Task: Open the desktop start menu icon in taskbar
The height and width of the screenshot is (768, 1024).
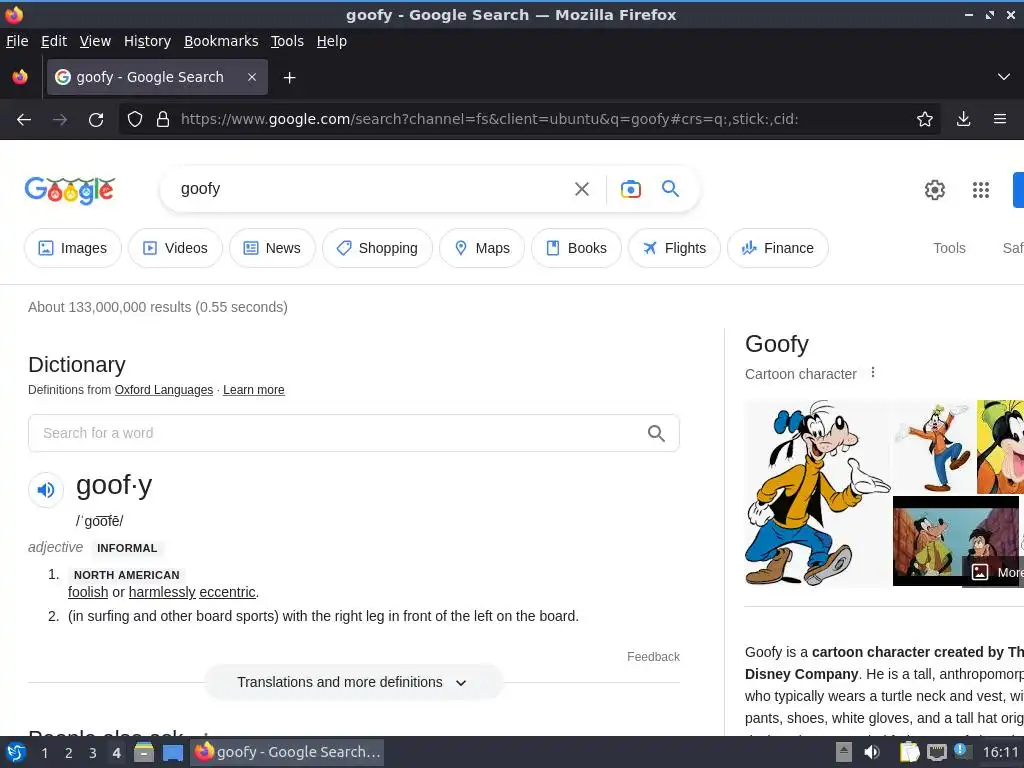Action: (x=16, y=753)
